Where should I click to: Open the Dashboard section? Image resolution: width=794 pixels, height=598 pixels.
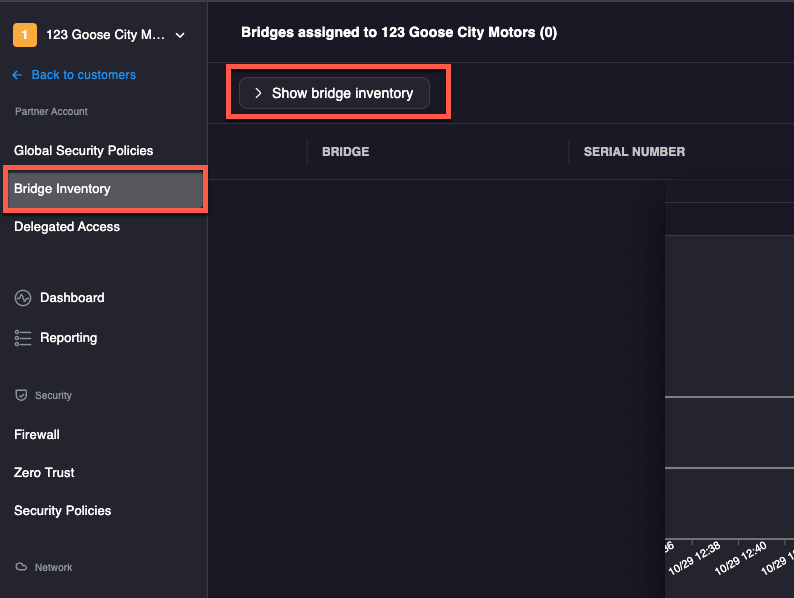pyautogui.click(x=72, y=298)
